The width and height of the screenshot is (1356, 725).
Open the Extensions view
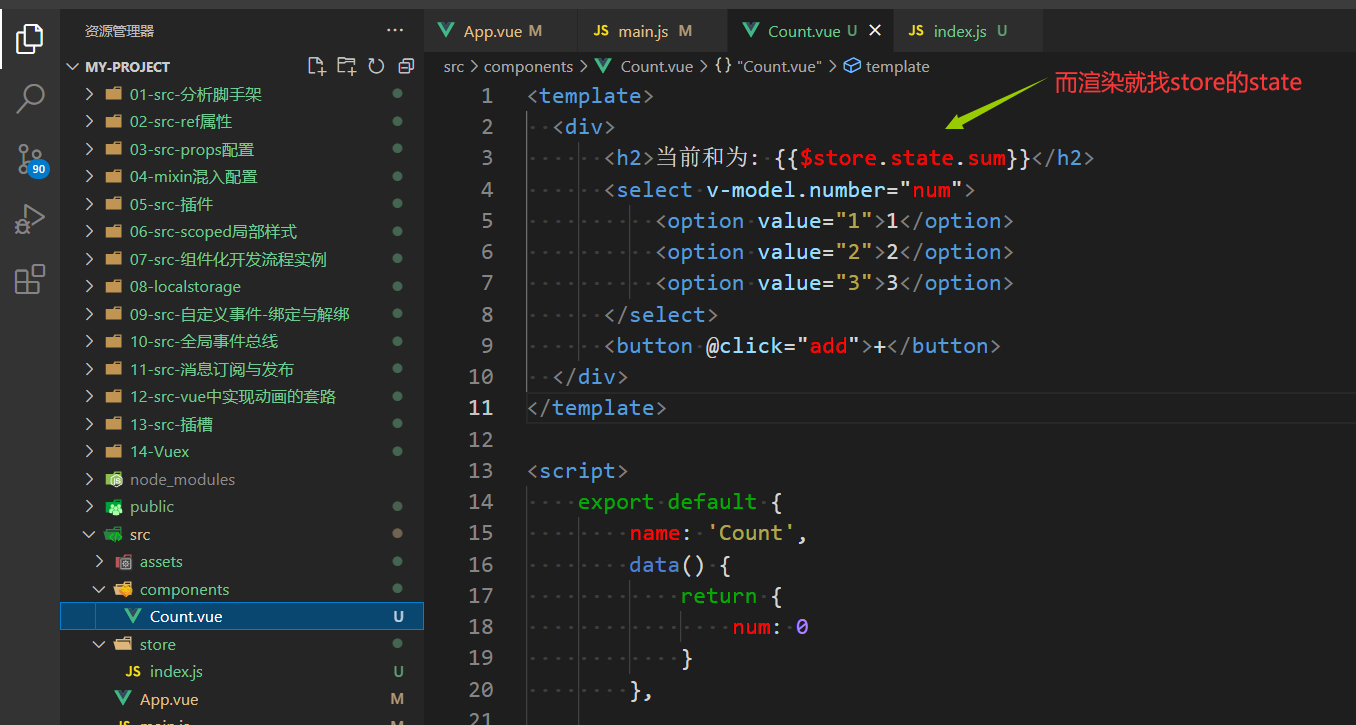pyautogui.click(x=30, y=279)
